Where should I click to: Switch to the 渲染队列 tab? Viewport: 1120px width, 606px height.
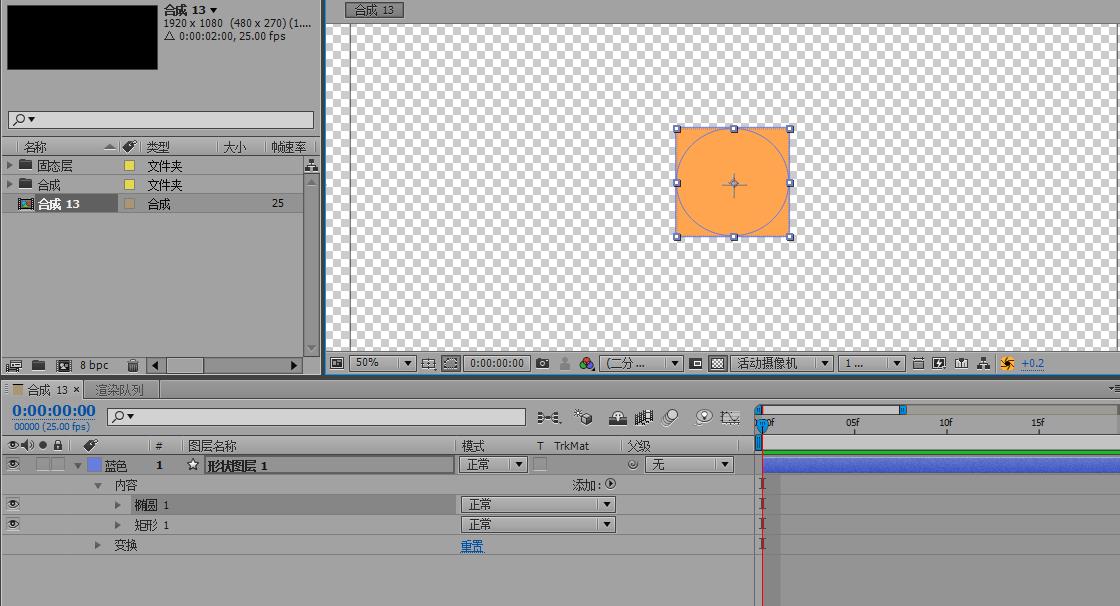click(119, 390)
